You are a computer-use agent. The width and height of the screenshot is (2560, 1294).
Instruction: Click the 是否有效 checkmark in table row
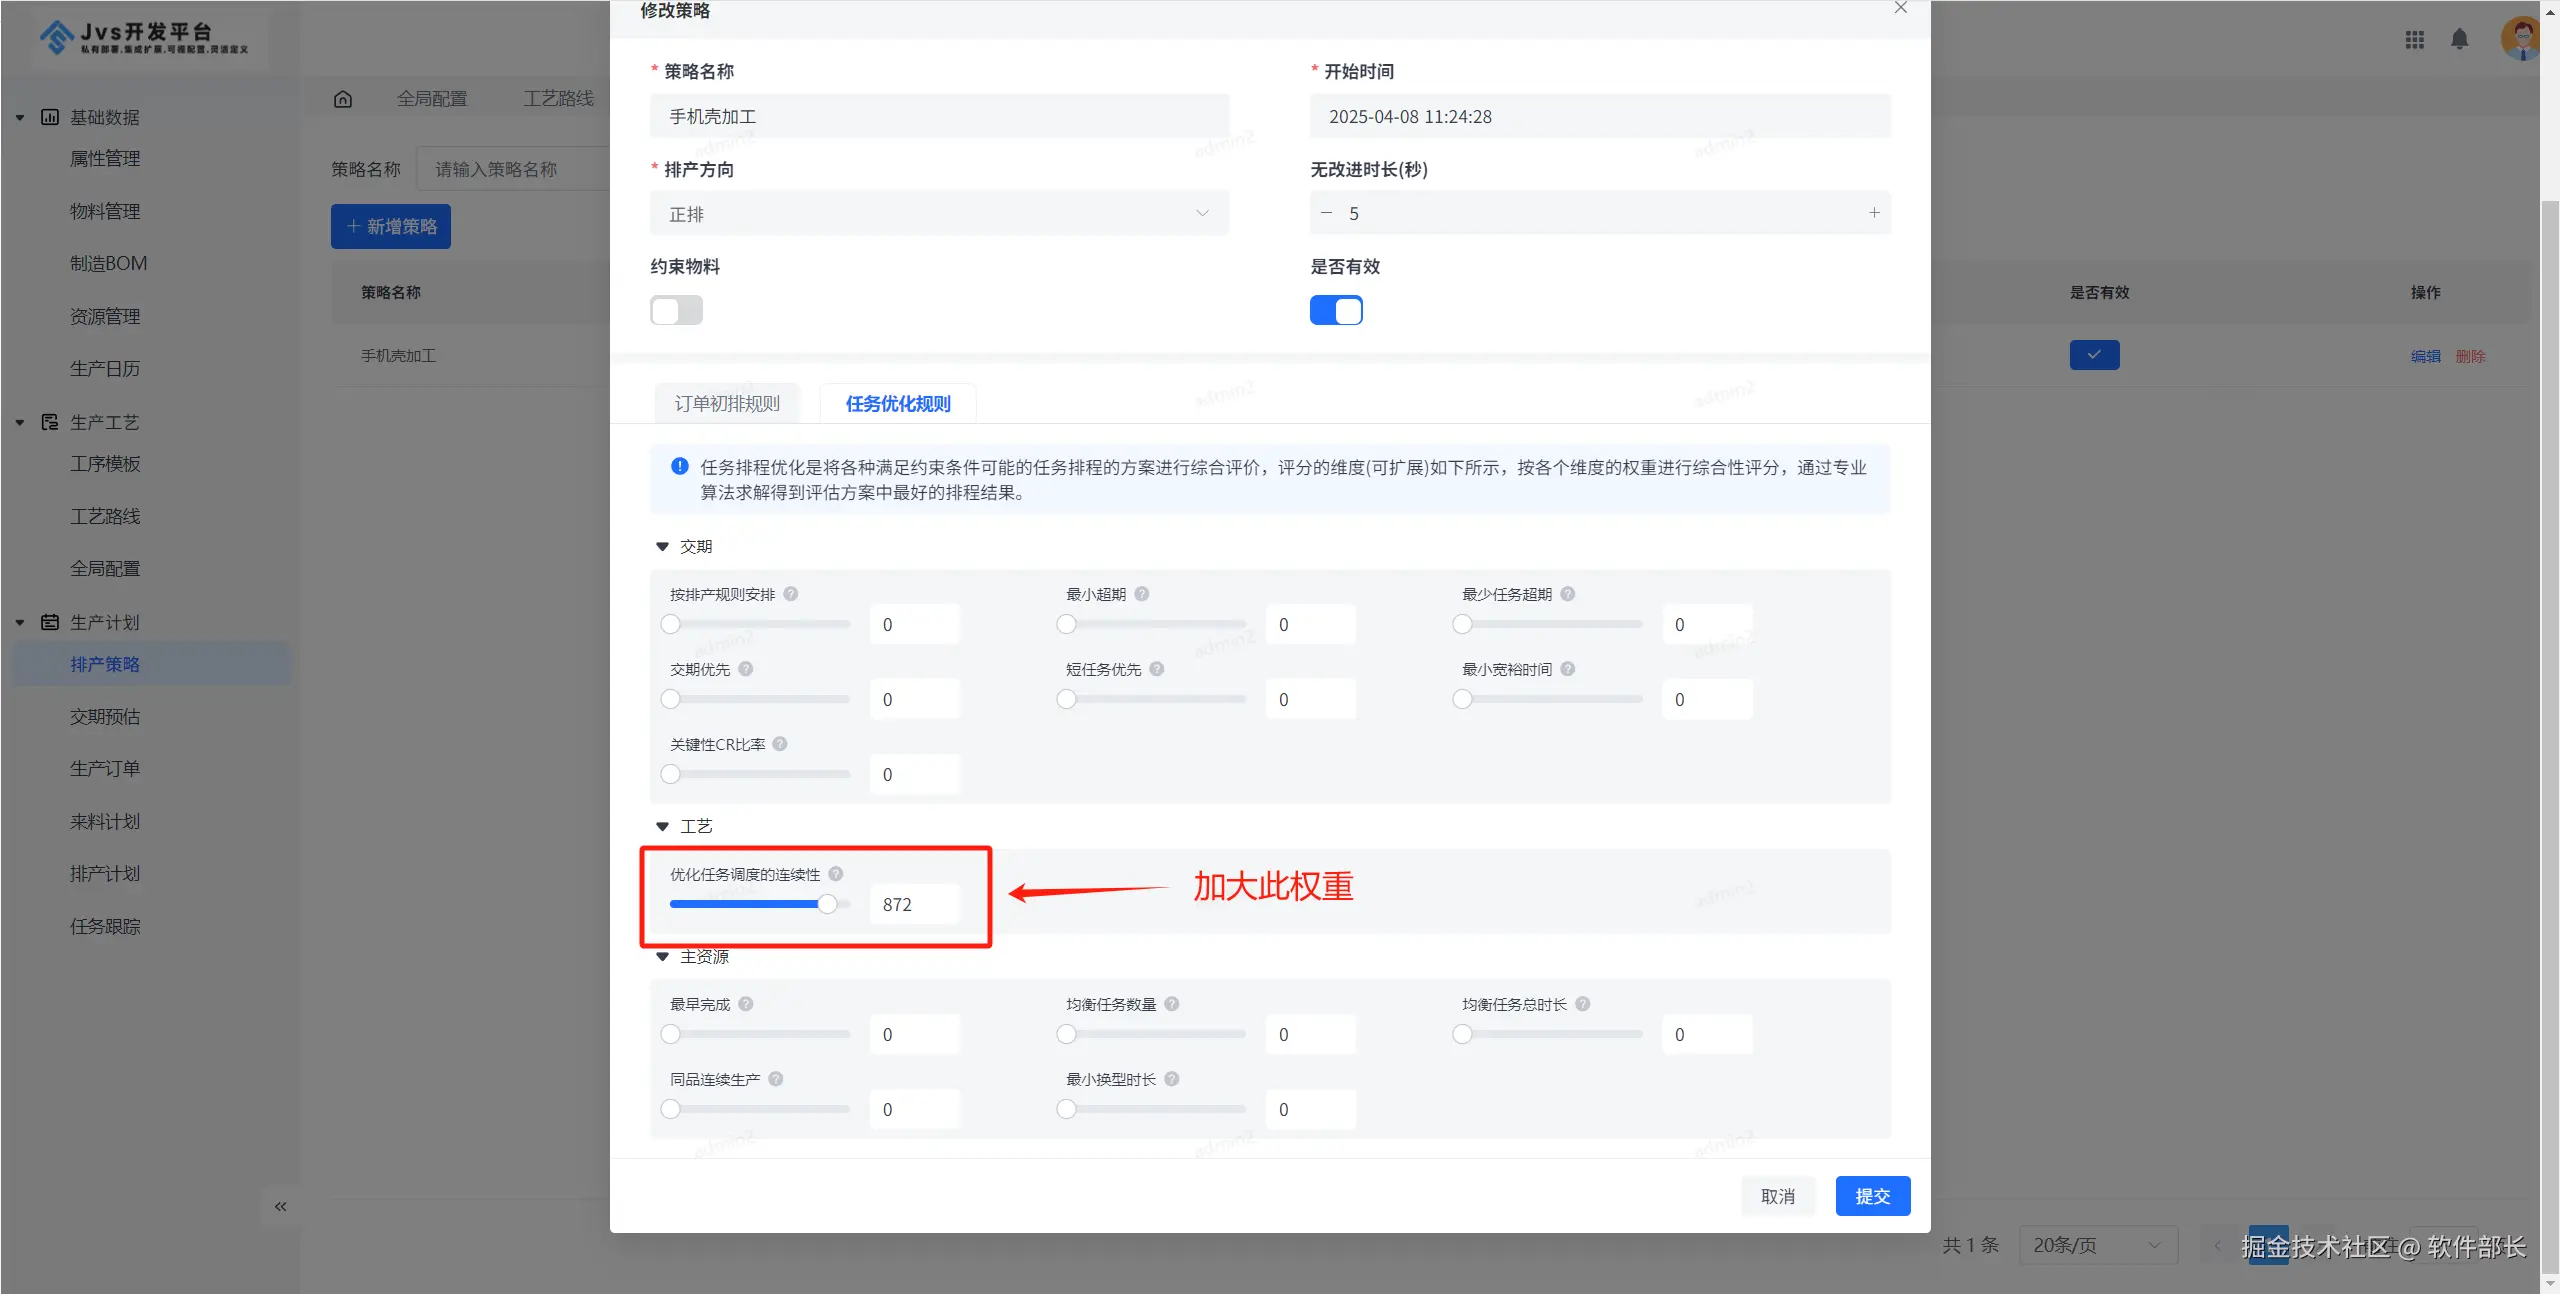coord(2094,355)
